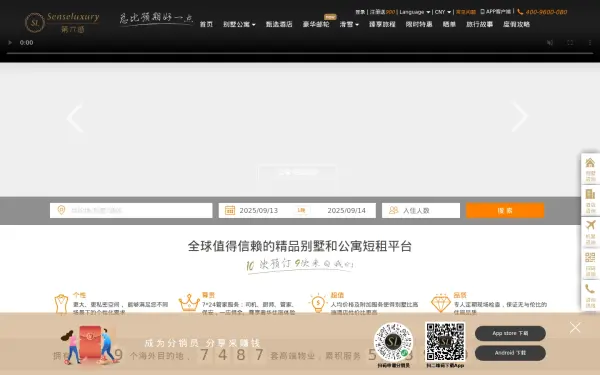Click the square app-download QR code
Image resolution: width=600 pixels, height=375 pixels.
click(445, 342)
